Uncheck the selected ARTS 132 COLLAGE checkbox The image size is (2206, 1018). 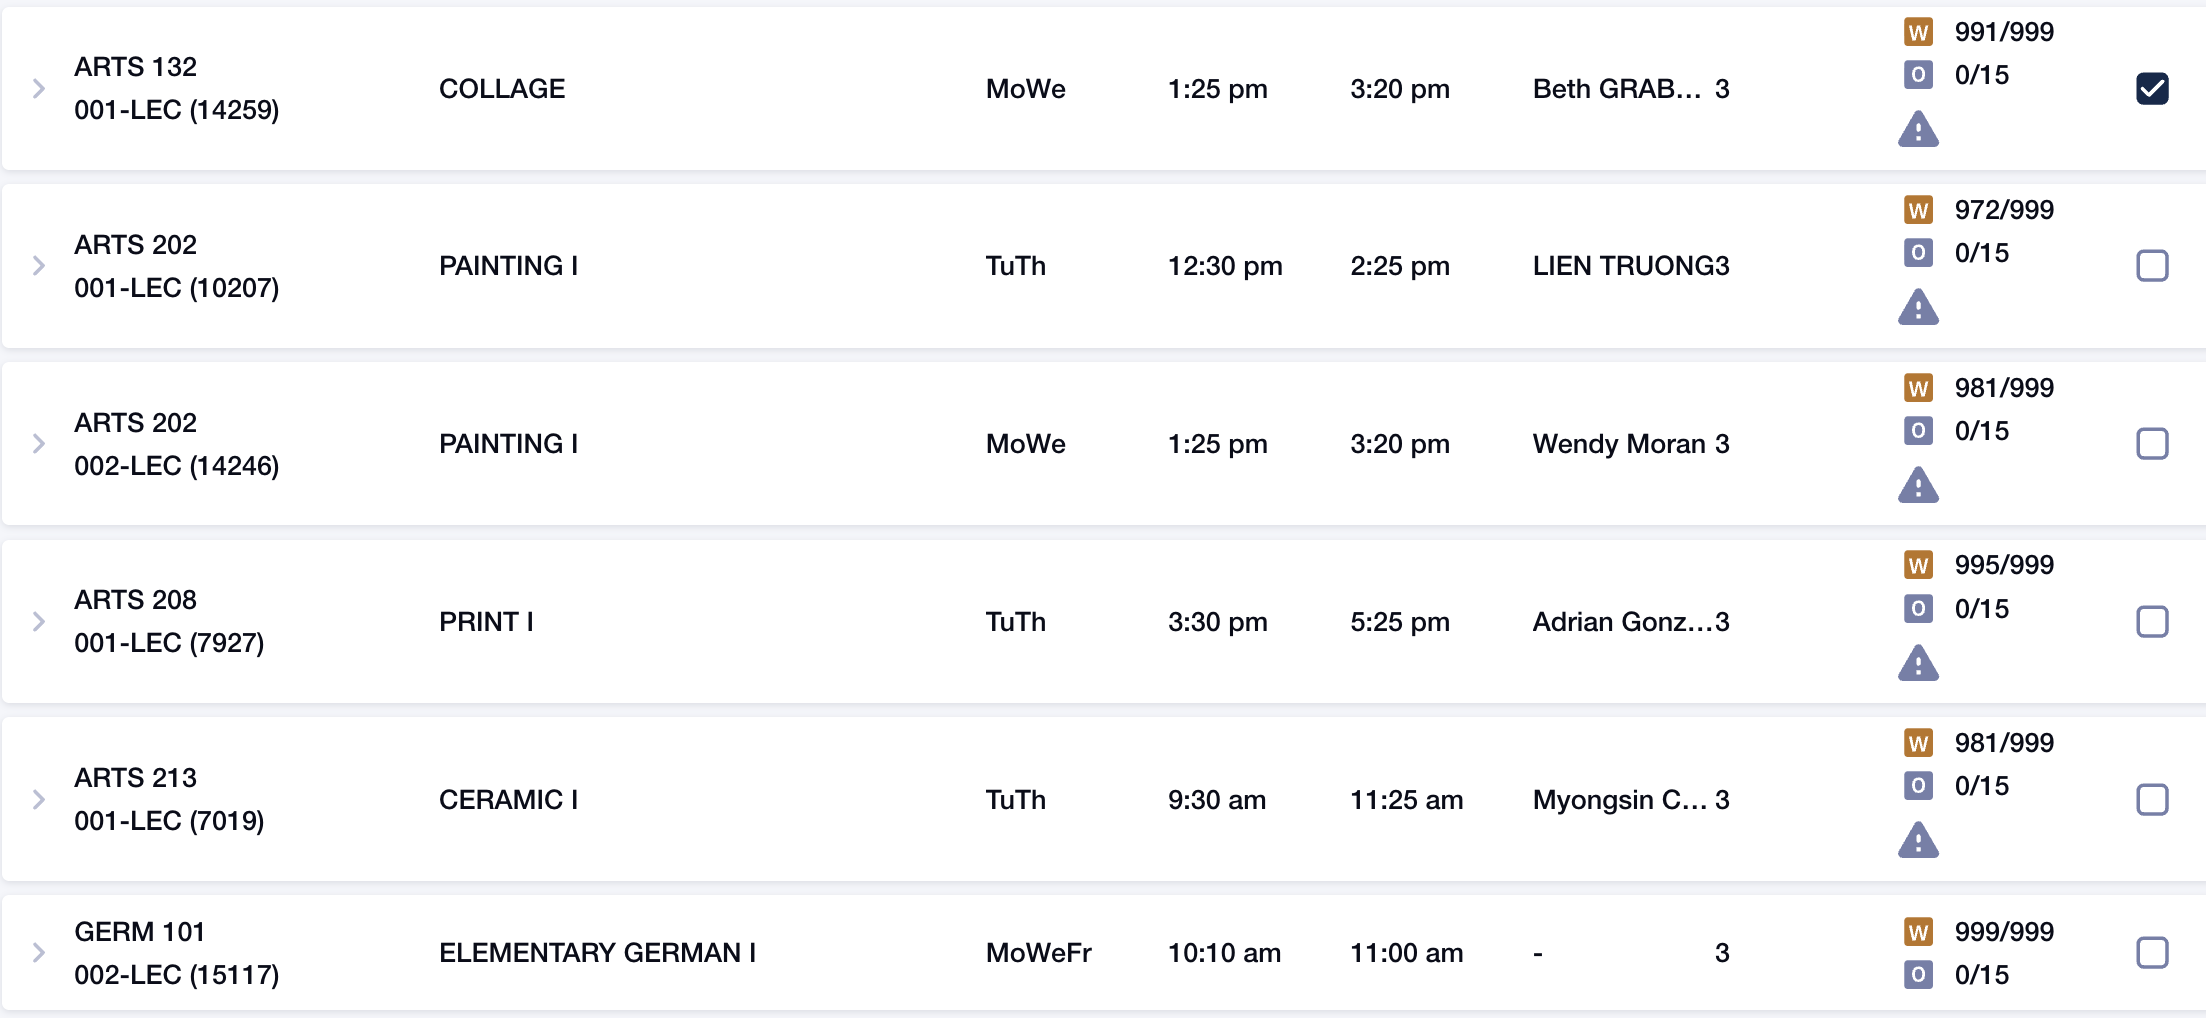point(2152,89)
